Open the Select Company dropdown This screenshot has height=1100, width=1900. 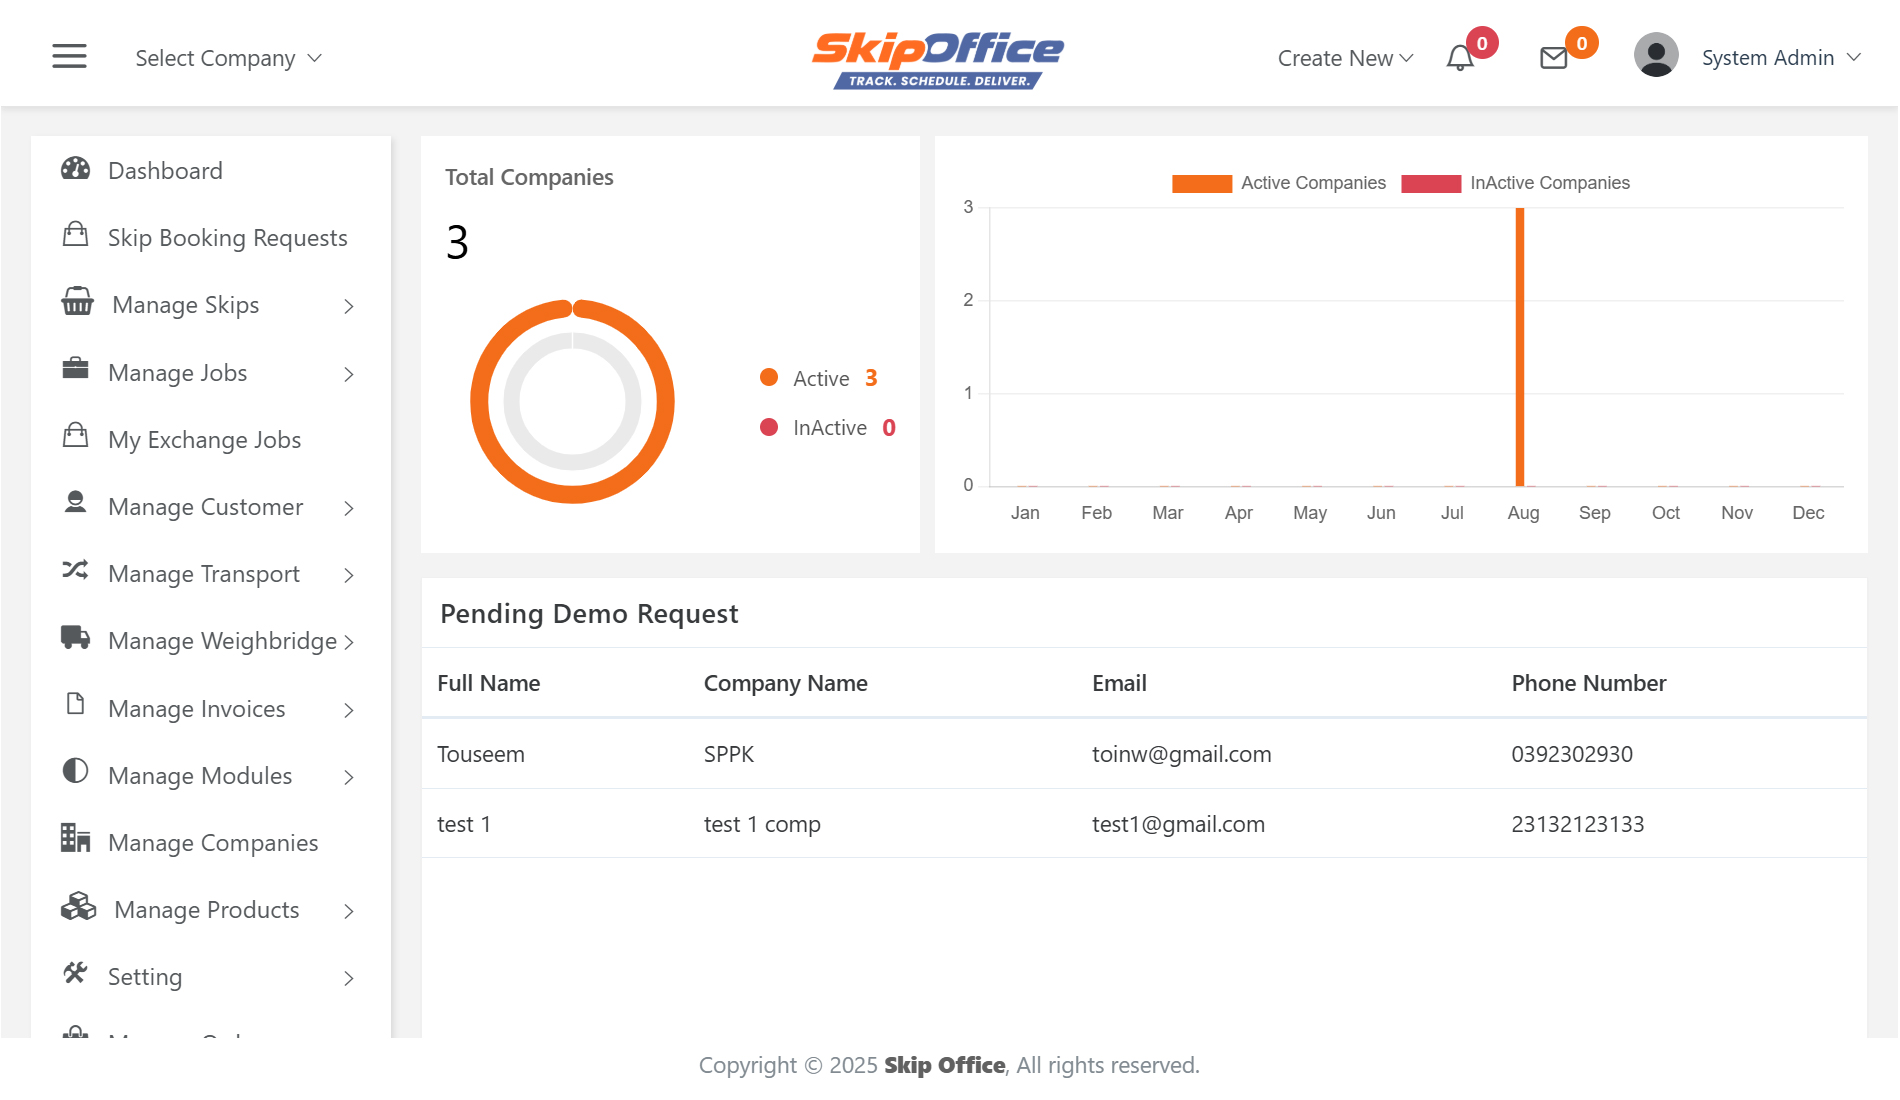pos(228,58)
